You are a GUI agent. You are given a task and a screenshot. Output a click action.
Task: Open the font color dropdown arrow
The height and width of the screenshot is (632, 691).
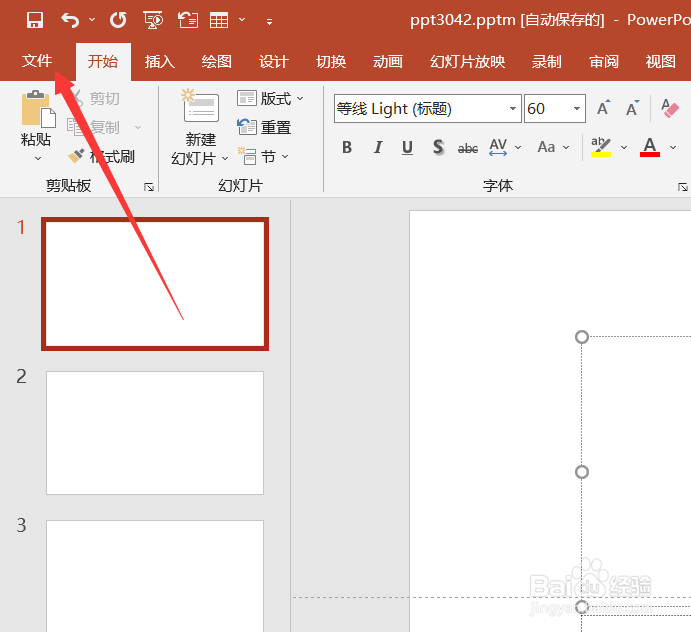[673, 147]
